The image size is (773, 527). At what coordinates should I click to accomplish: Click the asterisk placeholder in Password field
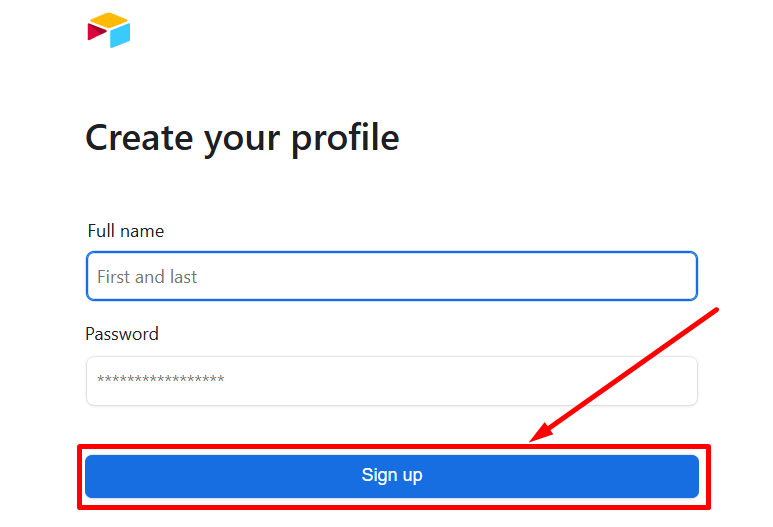tap(160, 381)
